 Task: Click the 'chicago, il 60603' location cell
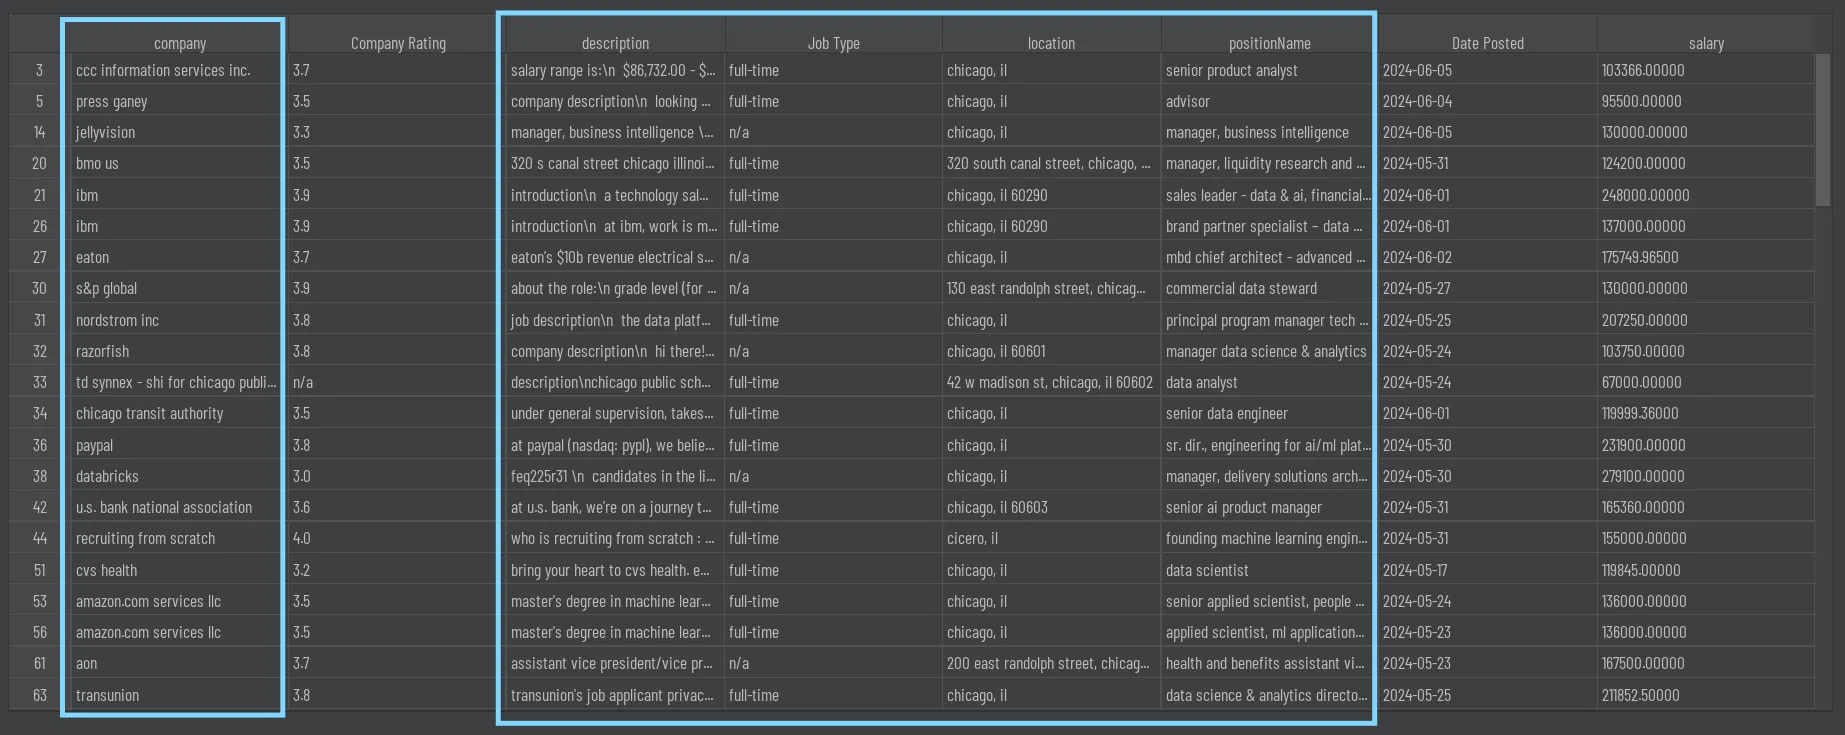tap(1051, 507)
